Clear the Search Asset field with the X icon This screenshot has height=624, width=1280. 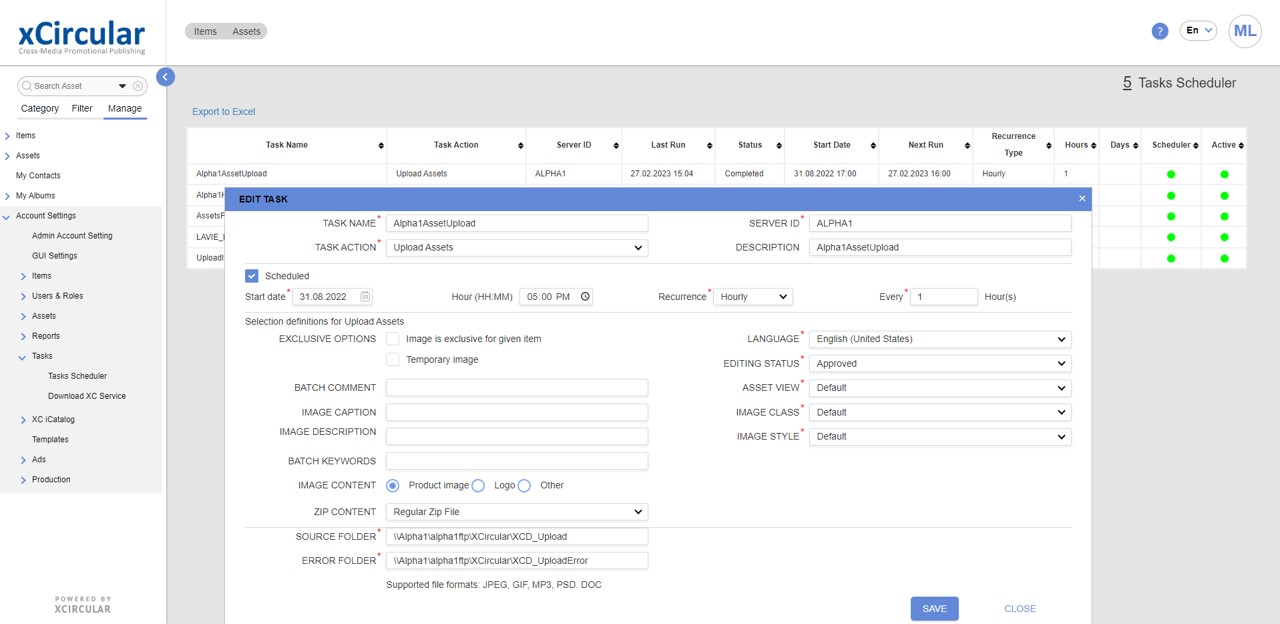tap(139, 86)
